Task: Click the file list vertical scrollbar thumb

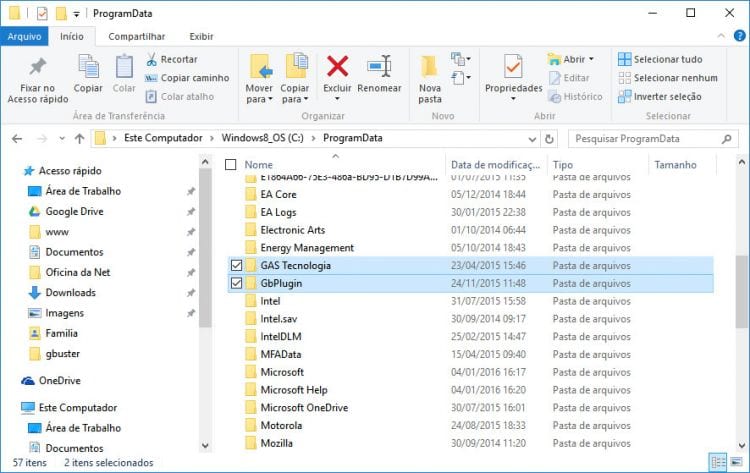Action: pyautogui.click(x=741, y=292)
